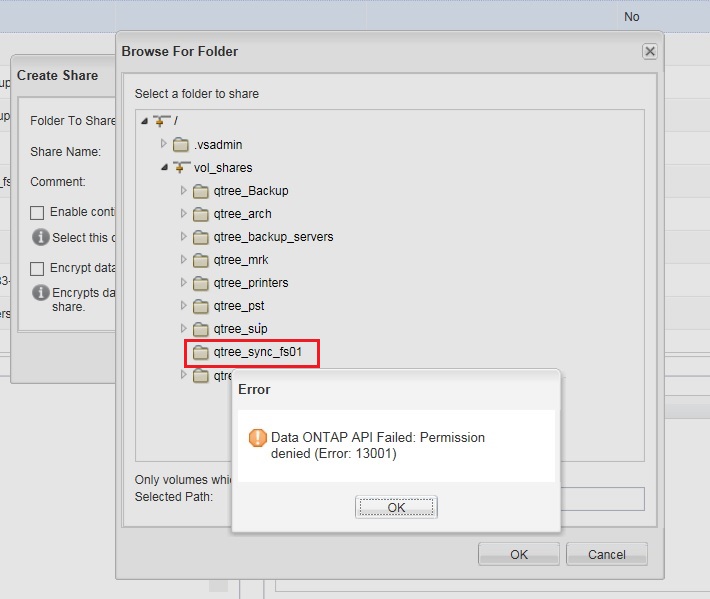The image size is (710, 599).
Task: Click the root volume icon
Action: (162, 121)
